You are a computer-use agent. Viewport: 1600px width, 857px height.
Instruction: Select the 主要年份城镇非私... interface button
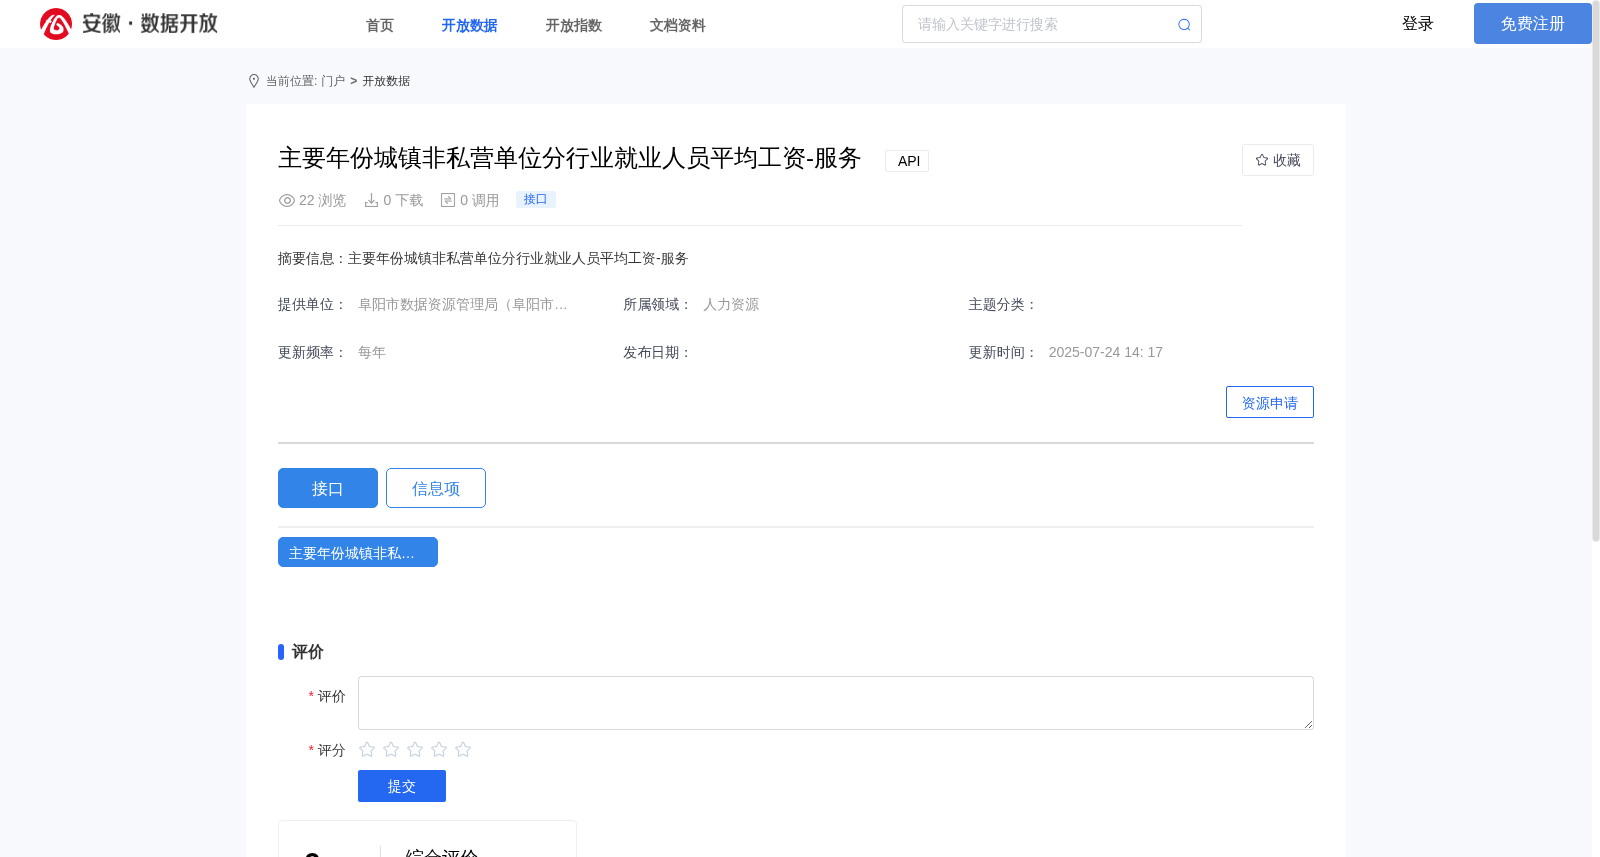(358, 552)
